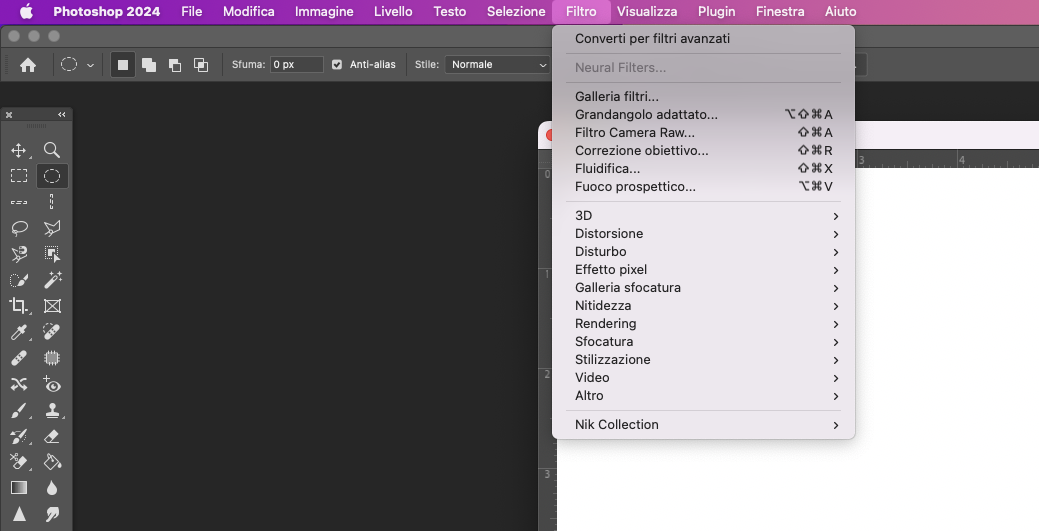Select the History Brush tool

pyautogui.click(x=19, y=436)
